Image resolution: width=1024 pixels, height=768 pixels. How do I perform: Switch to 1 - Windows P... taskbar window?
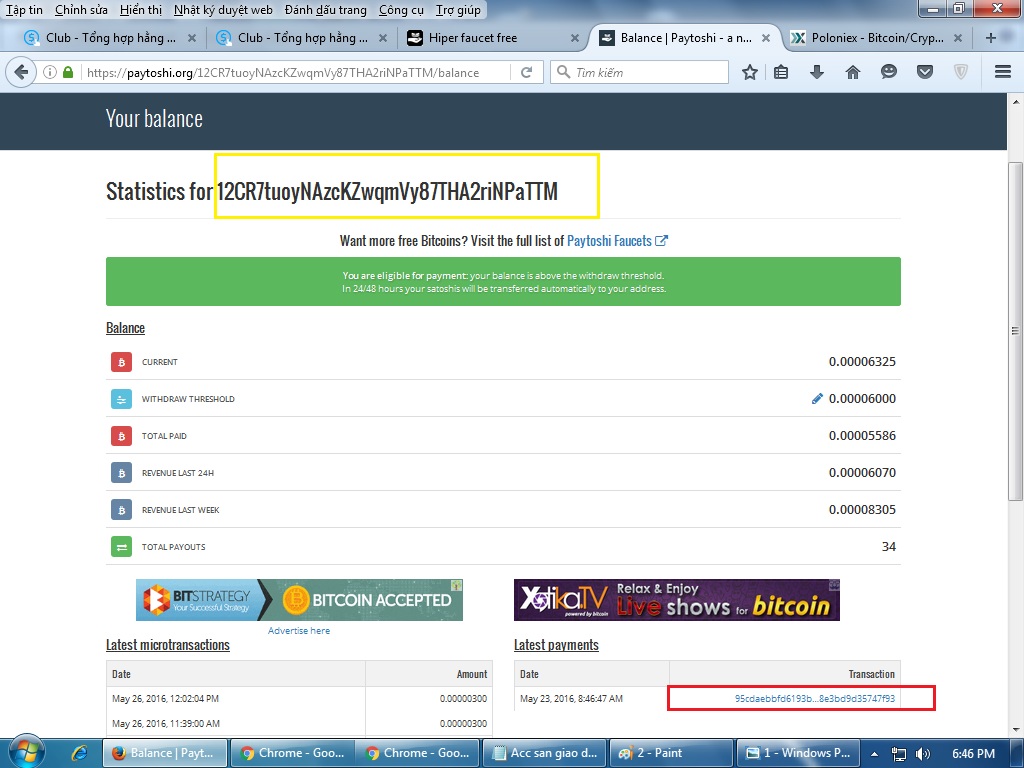pos(798,753)
